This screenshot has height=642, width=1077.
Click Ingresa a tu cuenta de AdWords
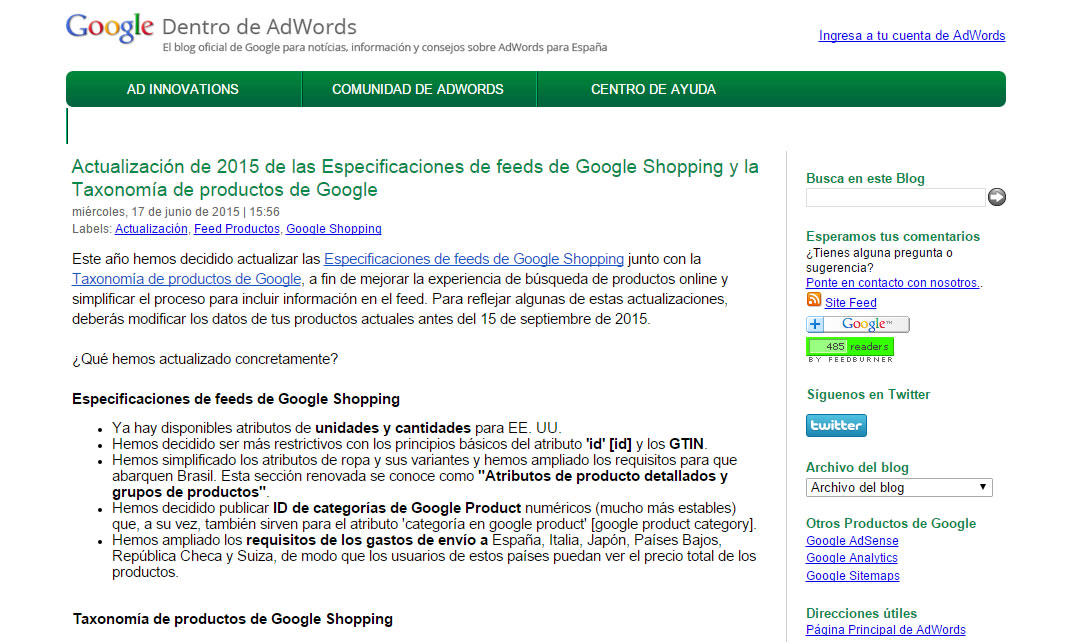point(911,35)
